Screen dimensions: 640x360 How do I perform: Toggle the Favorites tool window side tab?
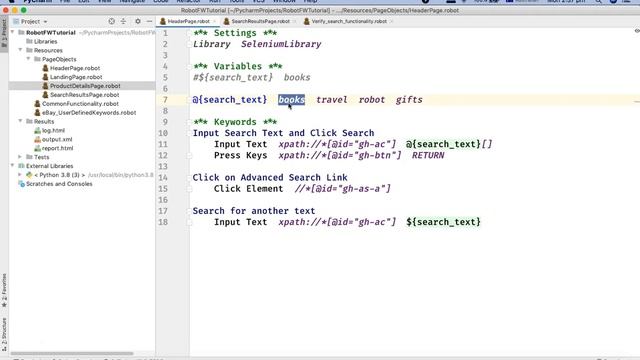[x=4, y=291]
